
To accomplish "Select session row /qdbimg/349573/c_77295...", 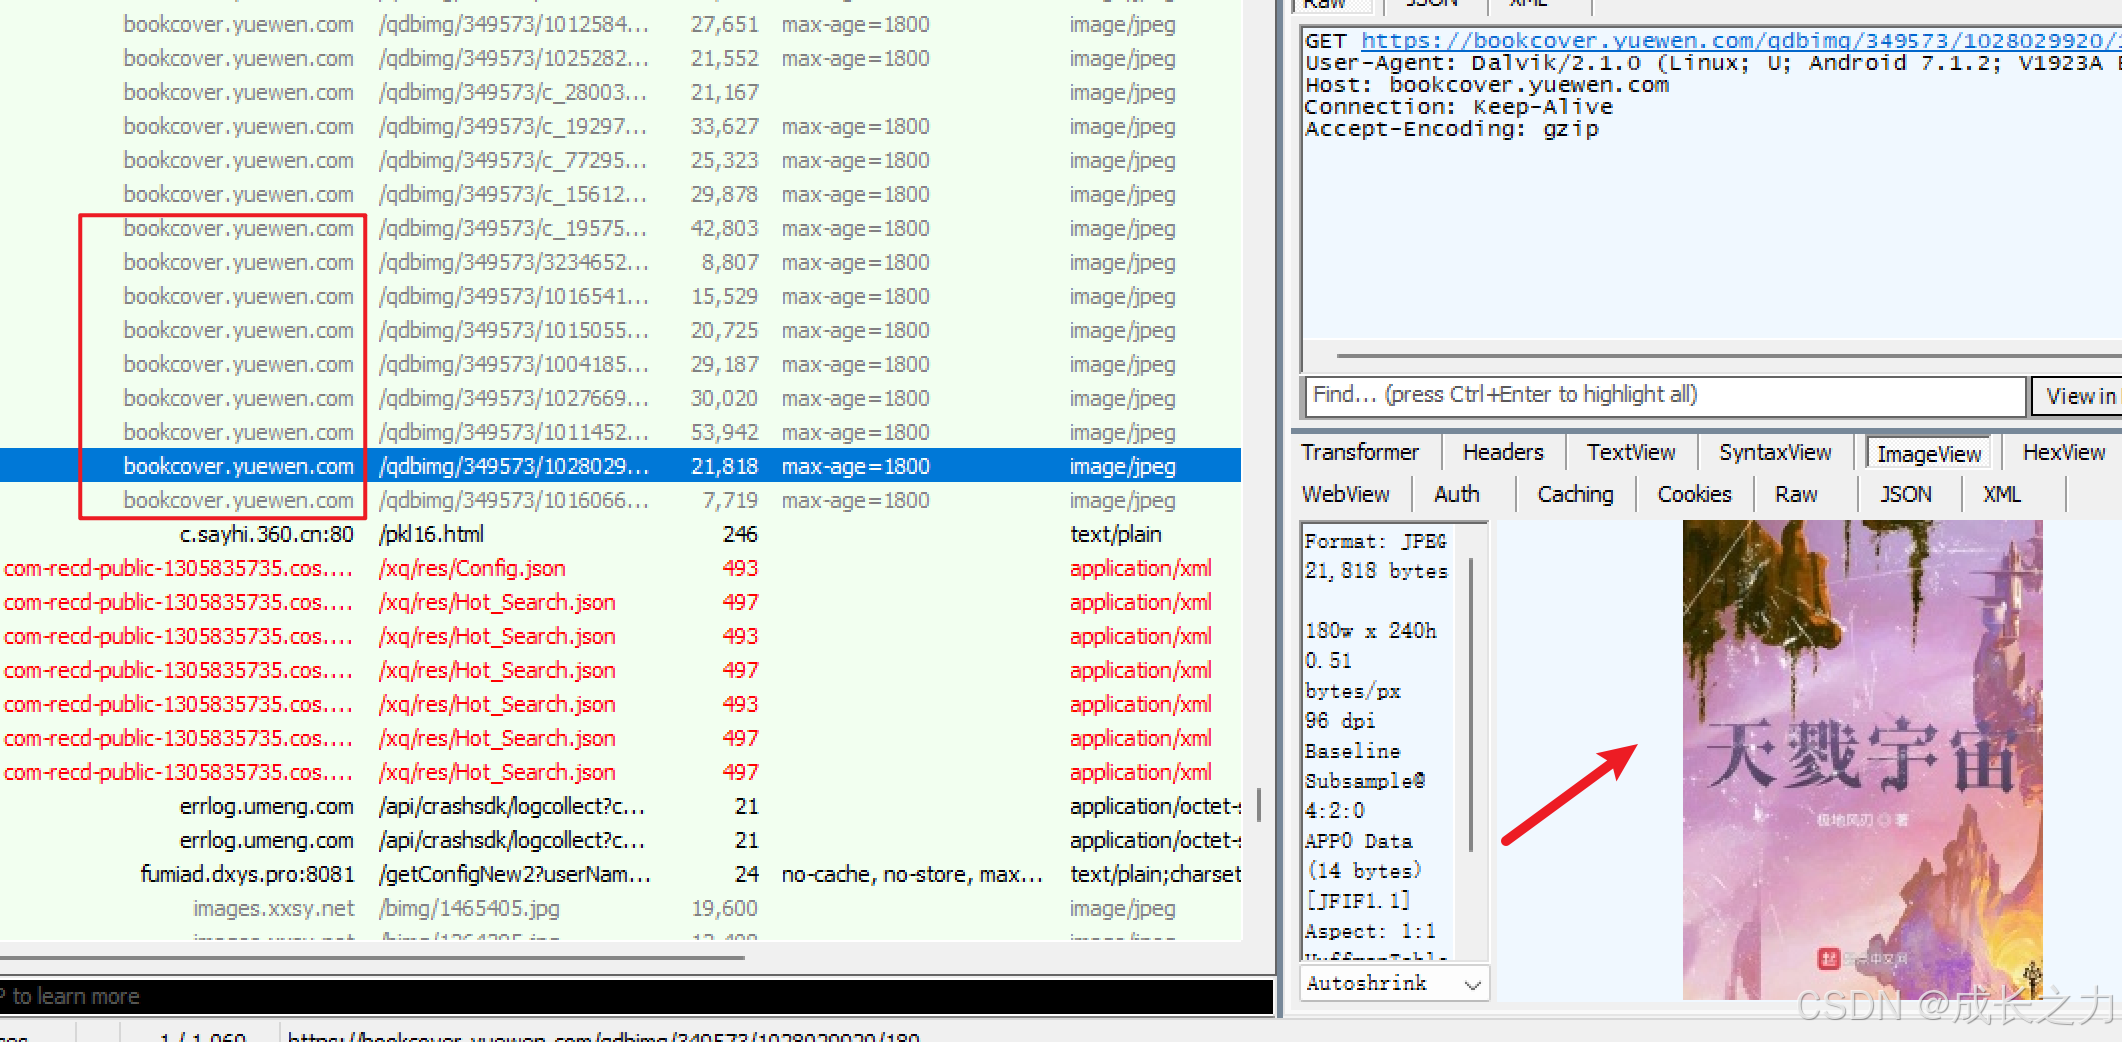I will [x=620, y=160].
